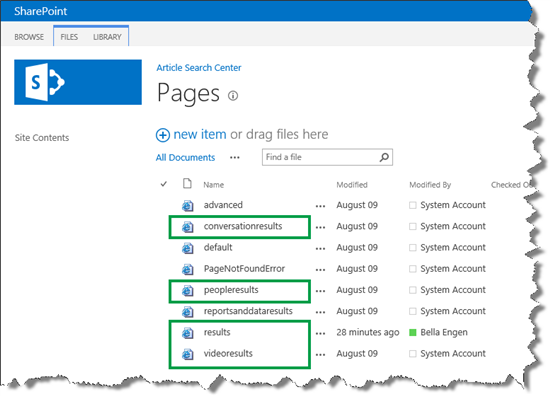
Task: Click the Pages library heading
Action: tap(188, 93)
